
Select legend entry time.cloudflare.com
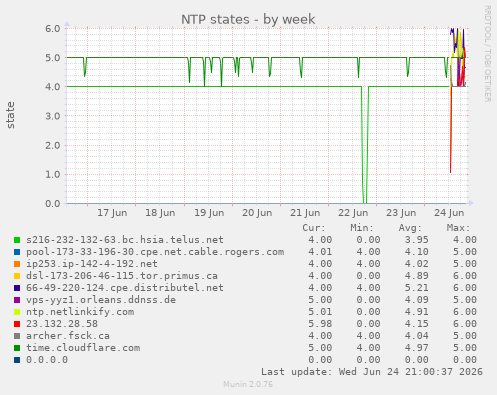tap(83, 348)
